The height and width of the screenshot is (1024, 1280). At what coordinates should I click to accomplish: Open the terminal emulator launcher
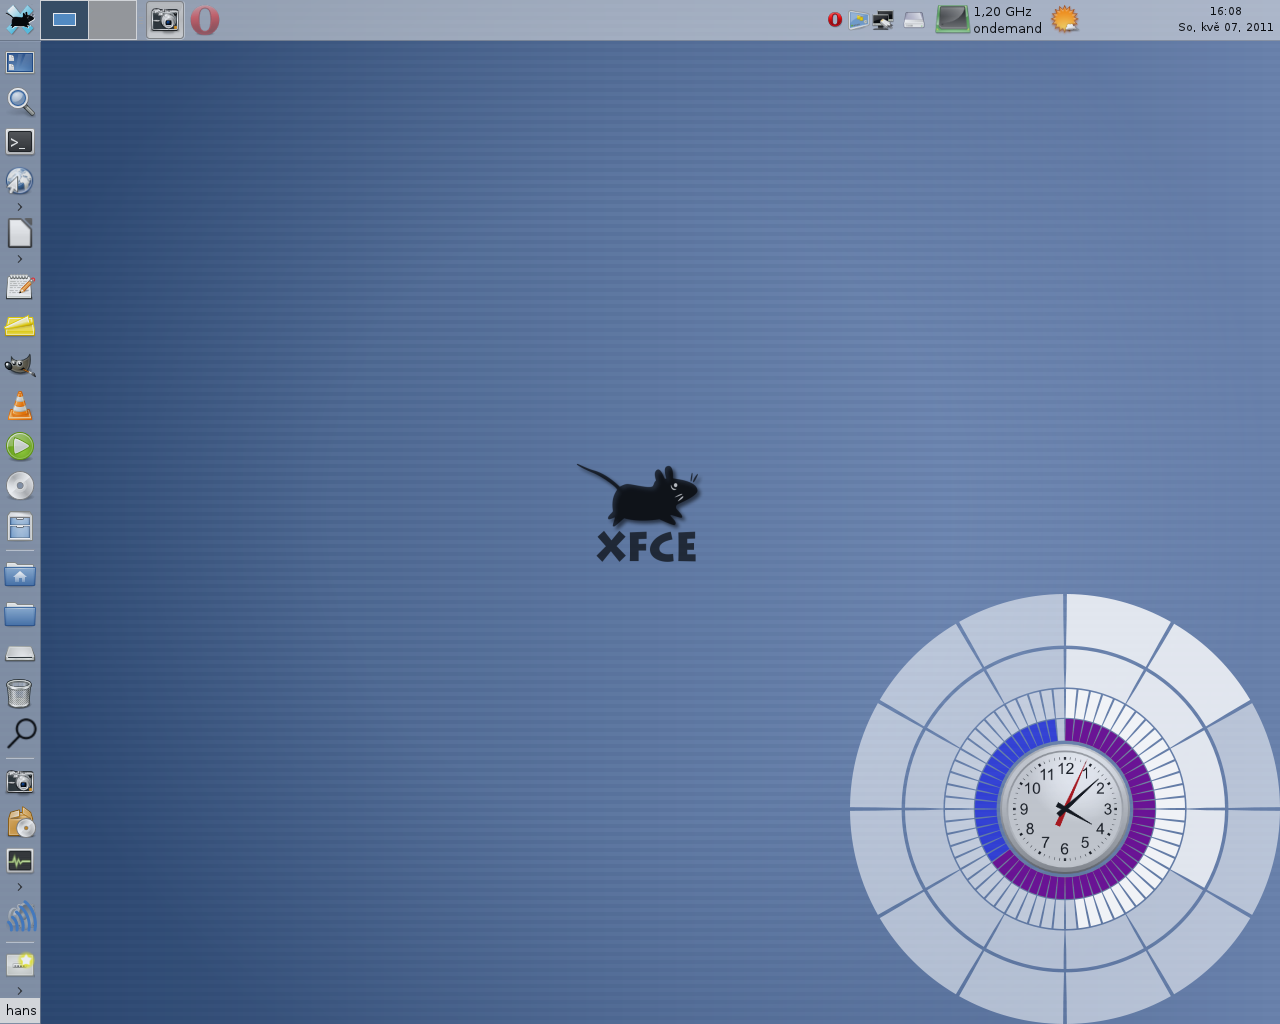point(20,142)
